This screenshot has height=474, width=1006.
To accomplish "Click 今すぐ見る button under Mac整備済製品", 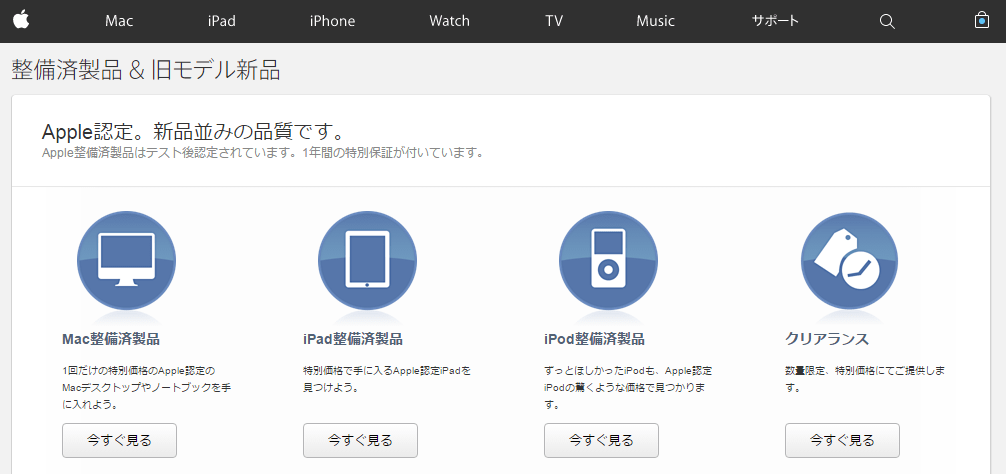I will click(x=119, y=440).
